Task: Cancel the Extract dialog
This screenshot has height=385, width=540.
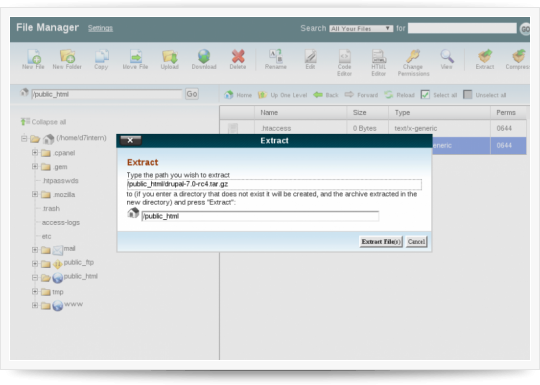Action: [416, 242]
